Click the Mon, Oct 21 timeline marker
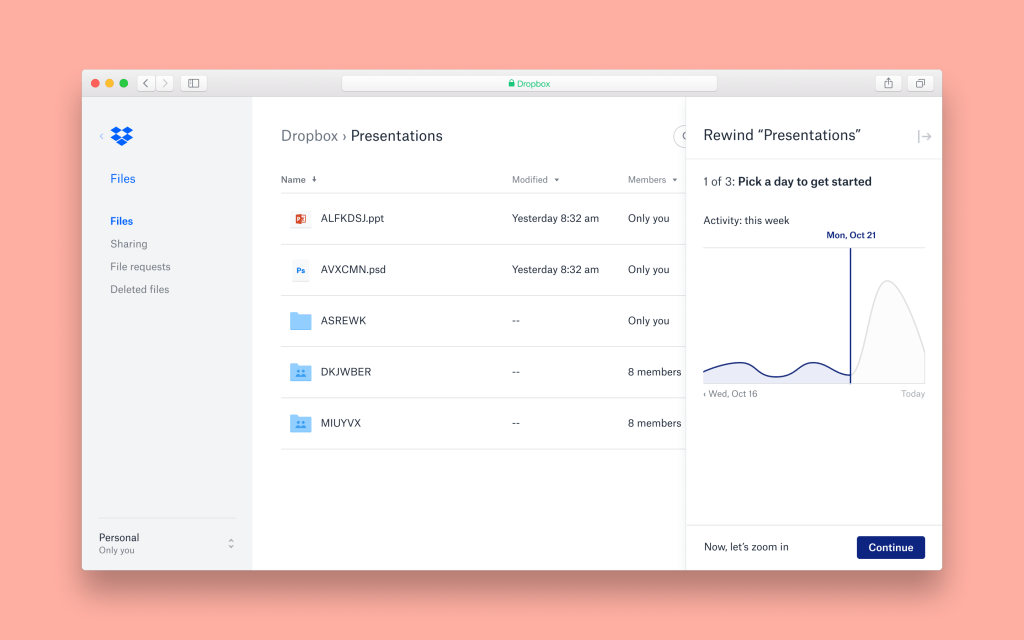Screen dimensions: 1024x640 point(850,236)
